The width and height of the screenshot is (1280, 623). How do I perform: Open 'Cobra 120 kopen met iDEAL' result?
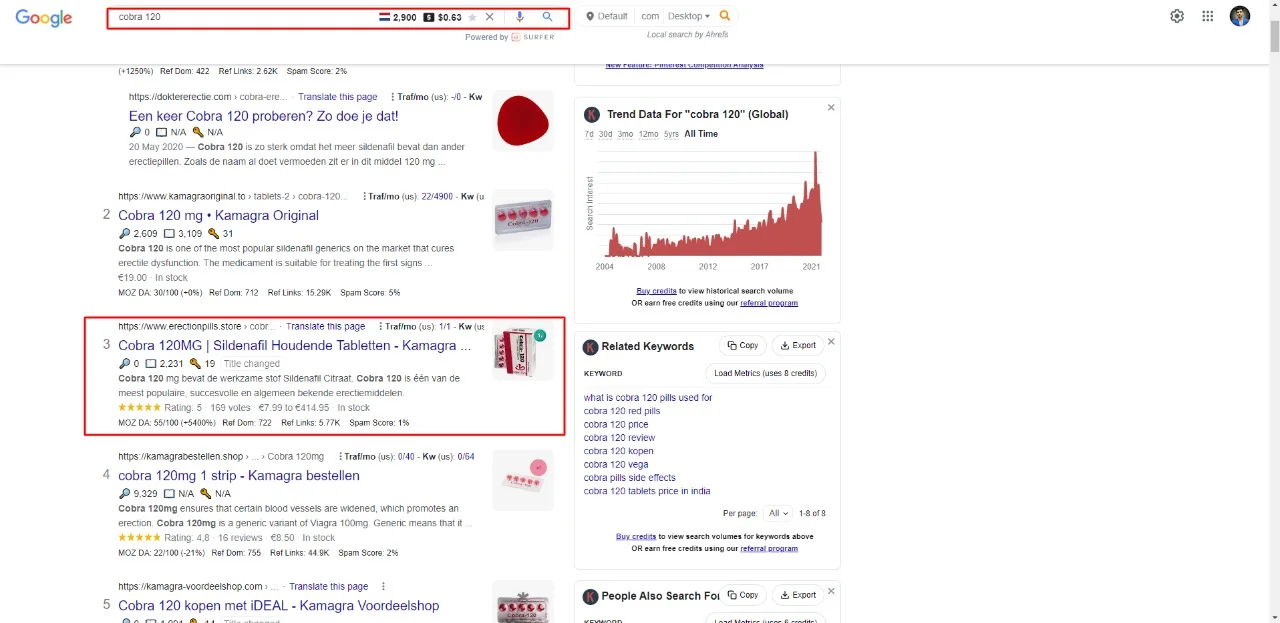pos(278,605)
